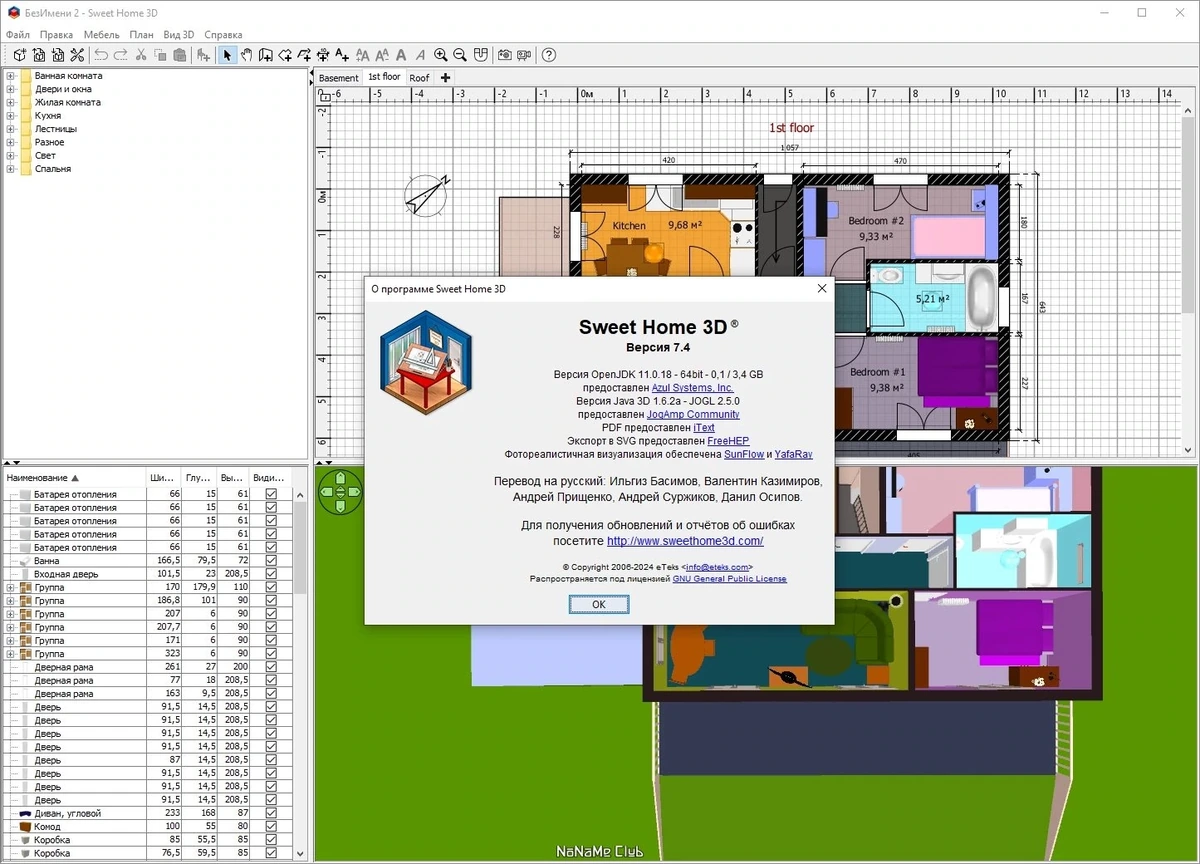Image resolution: width=1200 pixels, height=864 pixels.
Task: Open the Мебель menu
Action: (101, 35)
